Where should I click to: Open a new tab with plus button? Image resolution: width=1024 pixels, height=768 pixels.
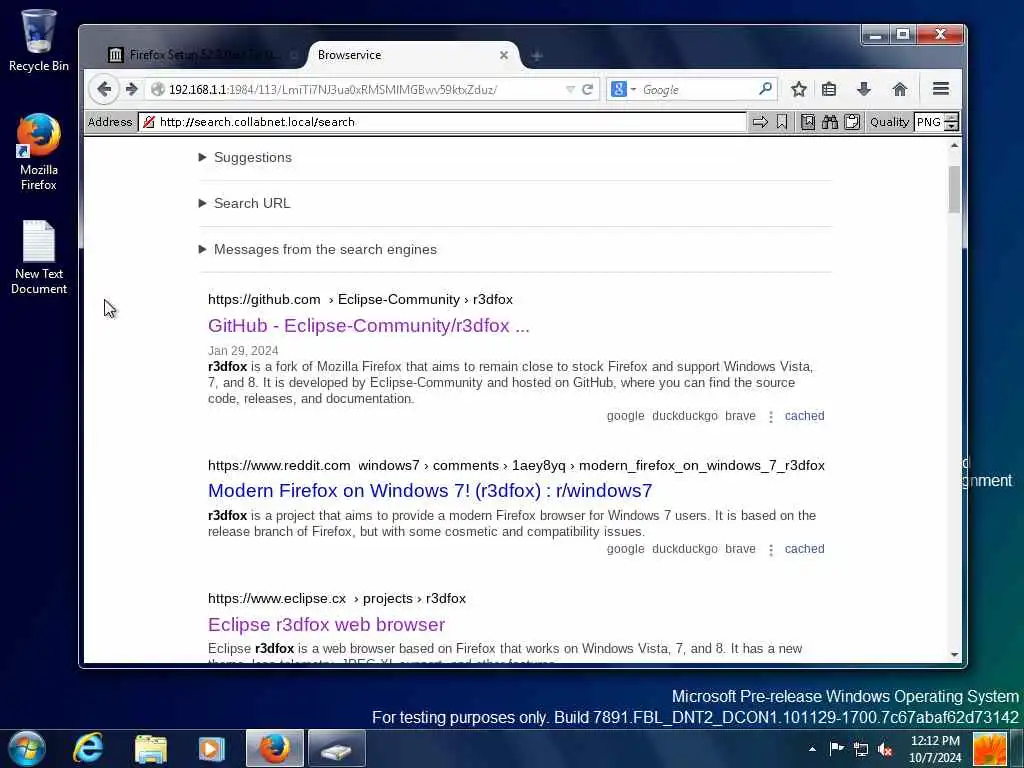(x=537, y=56)
